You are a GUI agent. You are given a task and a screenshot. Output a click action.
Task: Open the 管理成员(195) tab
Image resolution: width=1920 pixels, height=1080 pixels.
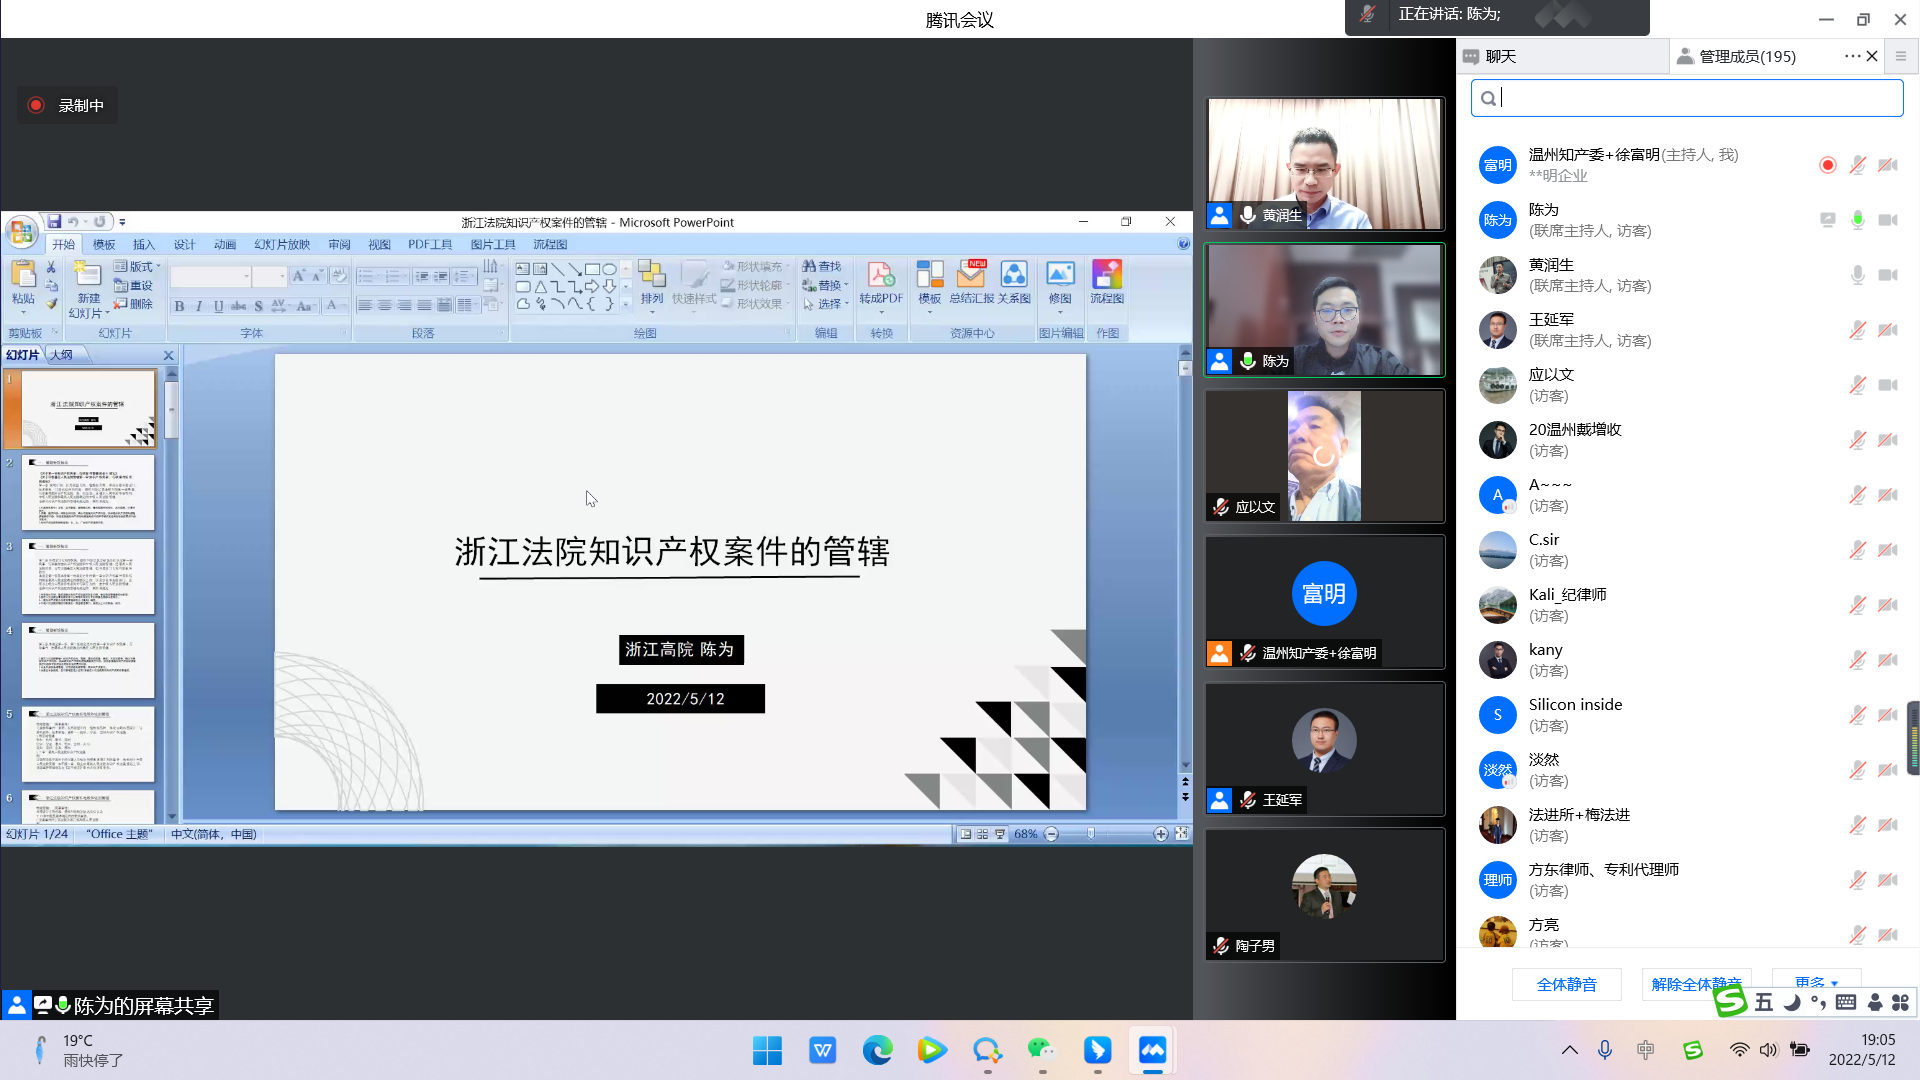pyautogui.click(x=1747, y=56)
